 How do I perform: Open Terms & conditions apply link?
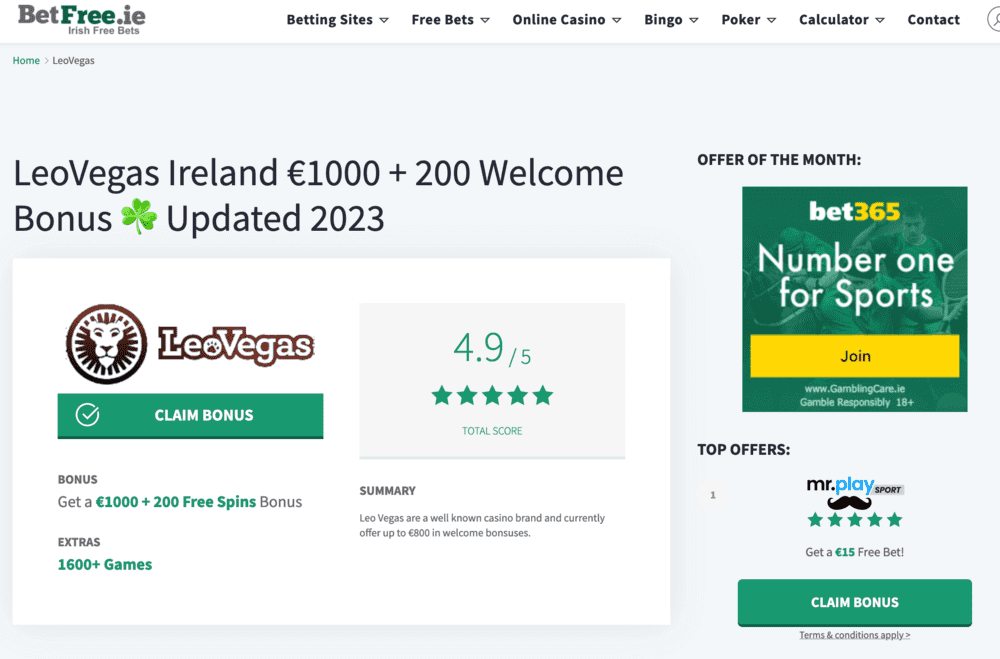855,635
